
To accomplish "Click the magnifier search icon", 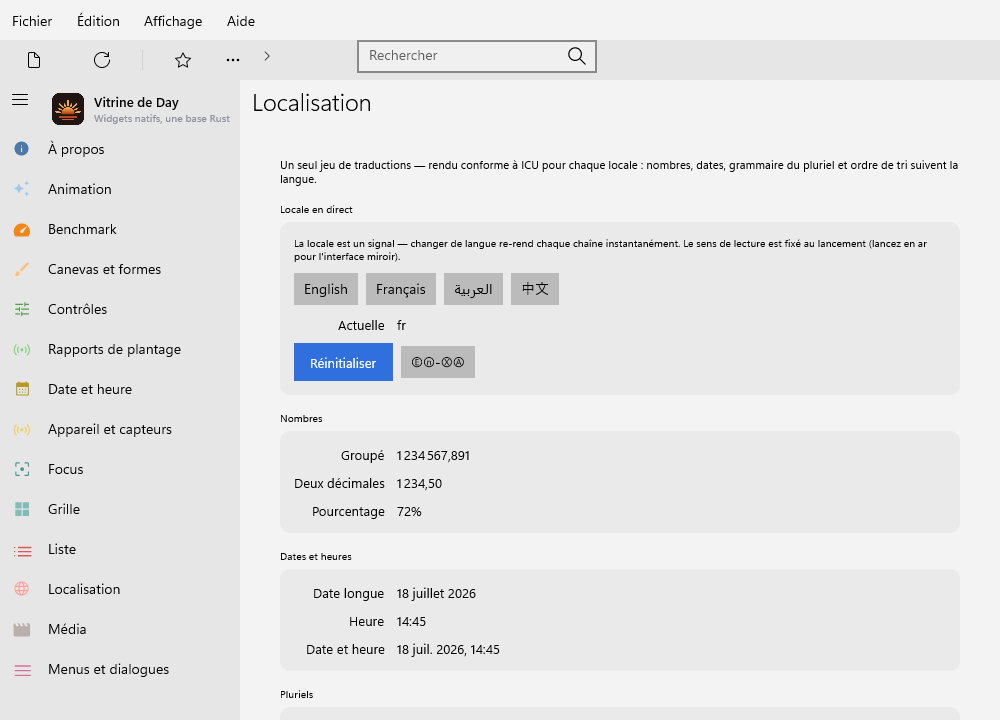I will pyautogui.click(x=577, y=56).
